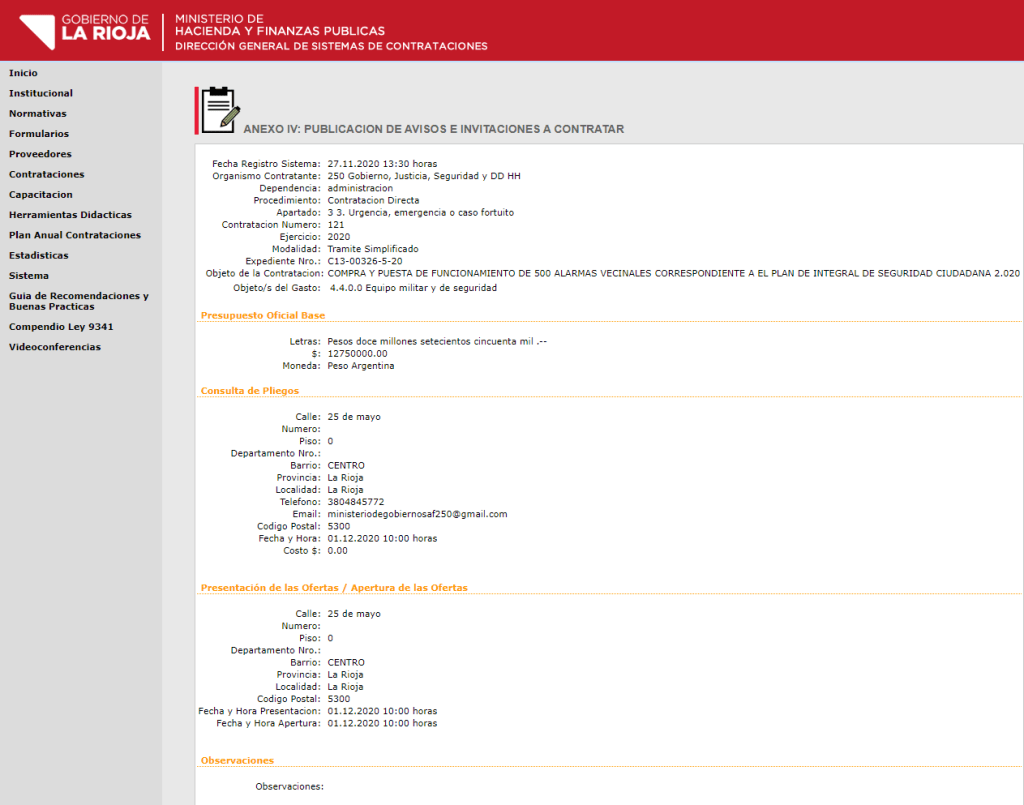
Task: Open Guia de Recomendaciones y Buenas Practicas
Action: pyautogui.click(x=78, y=301)
